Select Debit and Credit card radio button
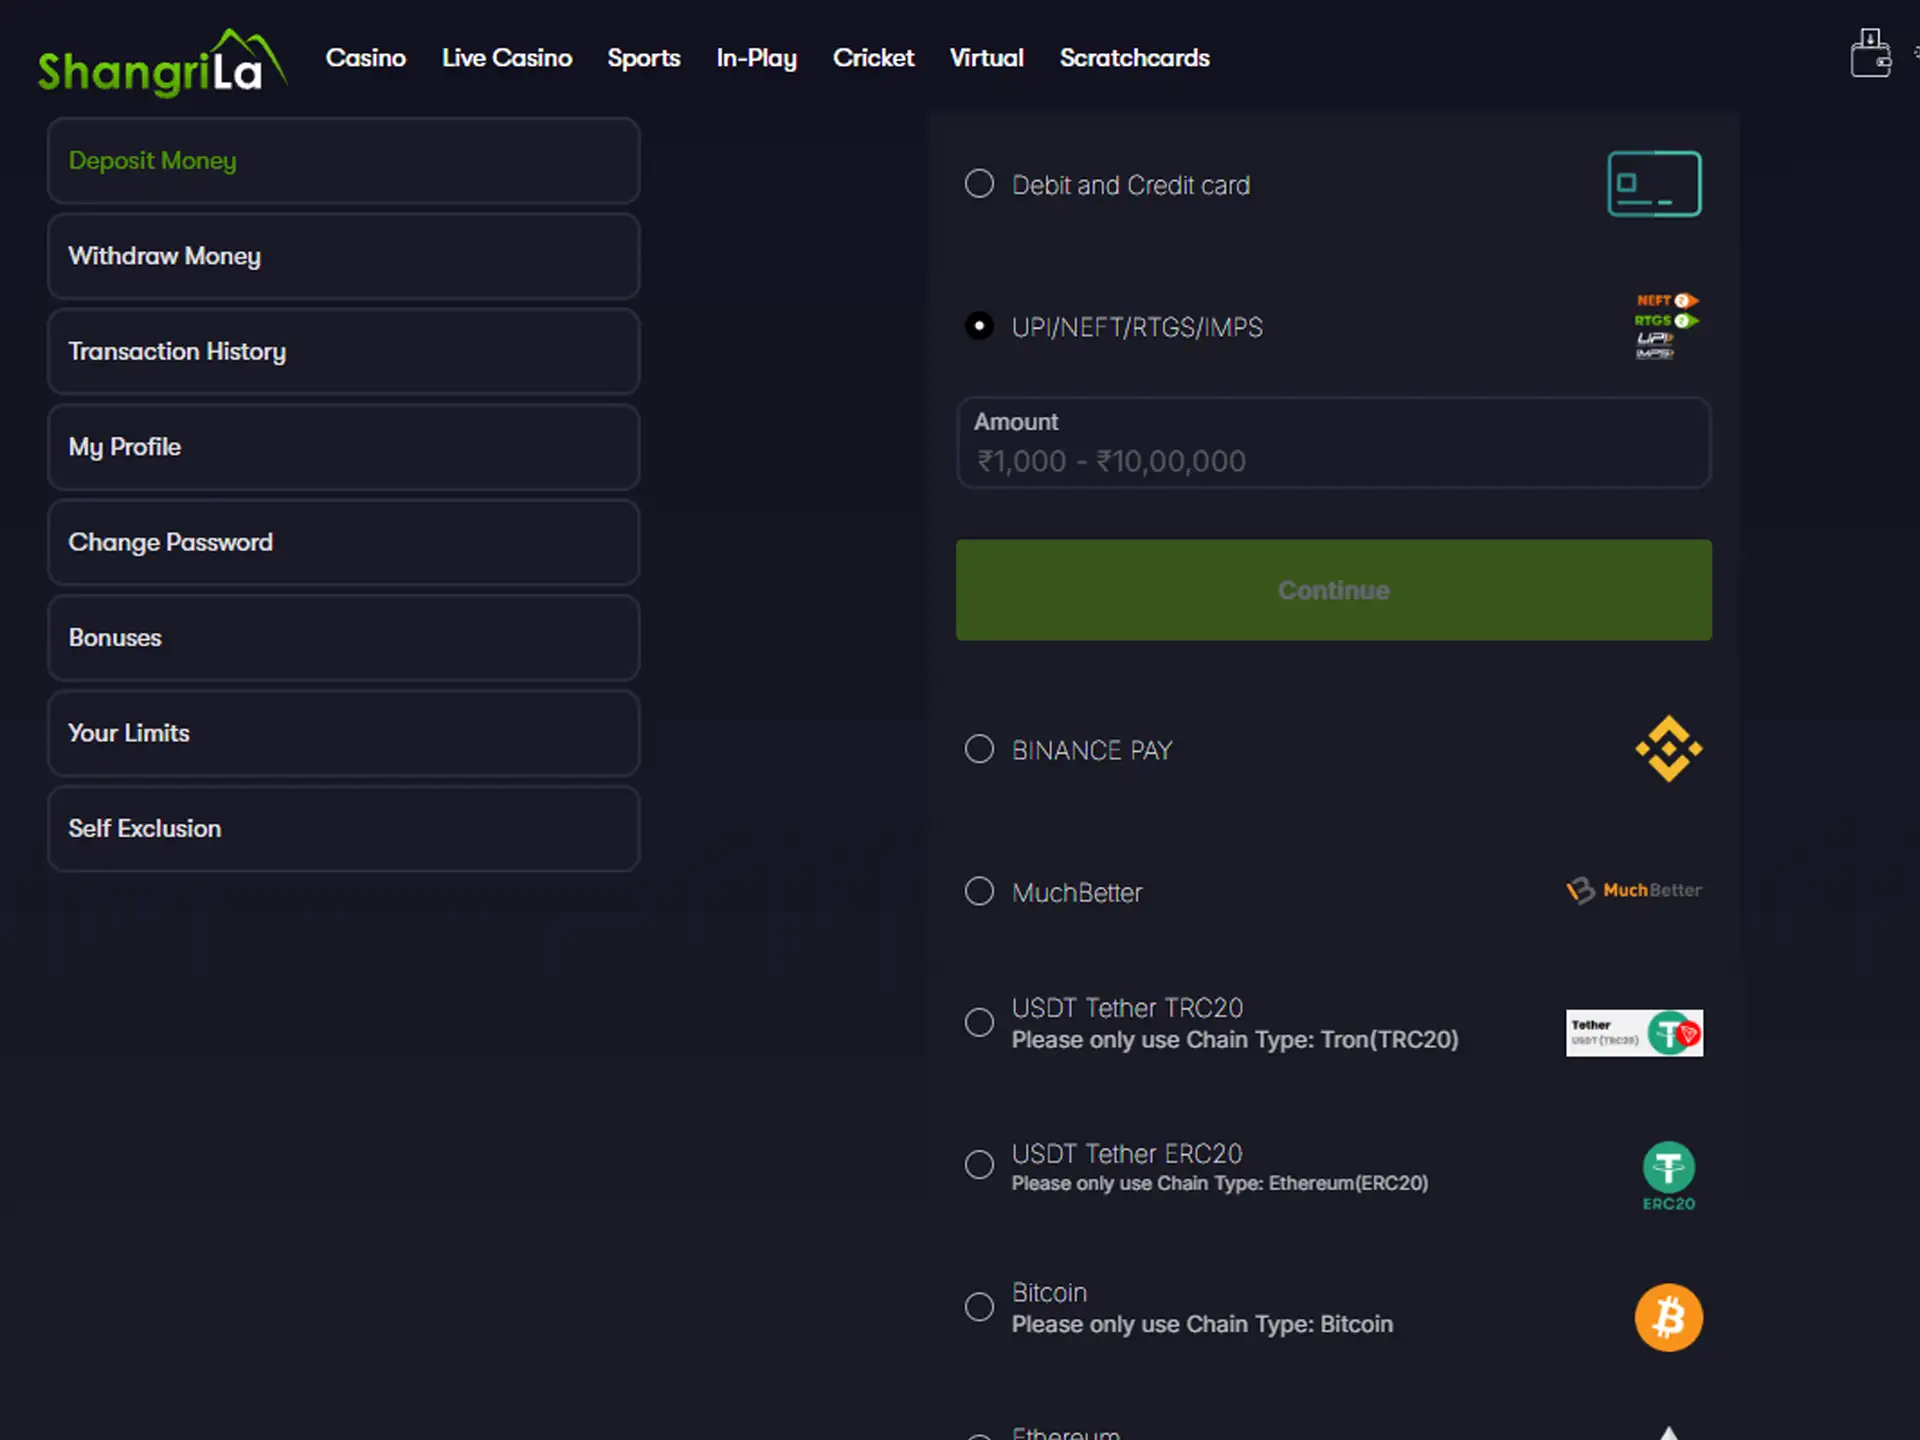Screen dimensions: 1920x1440 (x=979, y=184)
